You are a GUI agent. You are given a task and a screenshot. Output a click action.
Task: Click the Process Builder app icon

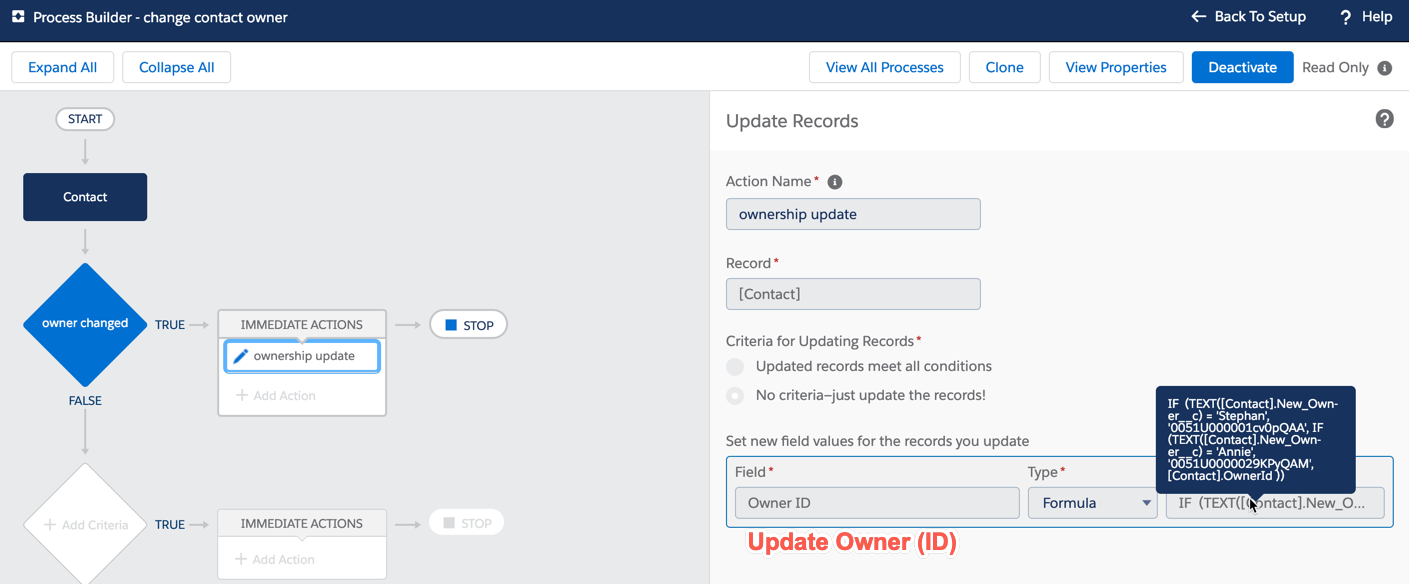(18, 17)
